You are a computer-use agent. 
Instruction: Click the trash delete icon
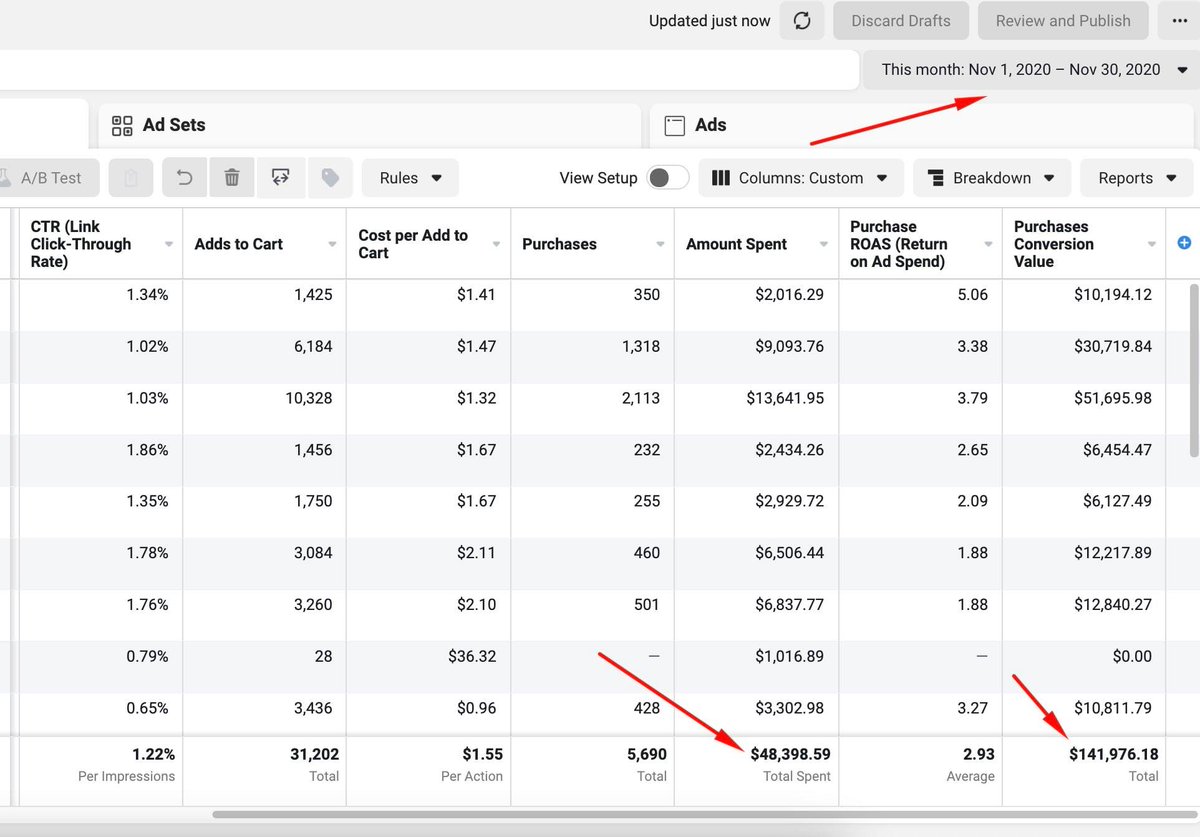(x=232, y=178)
